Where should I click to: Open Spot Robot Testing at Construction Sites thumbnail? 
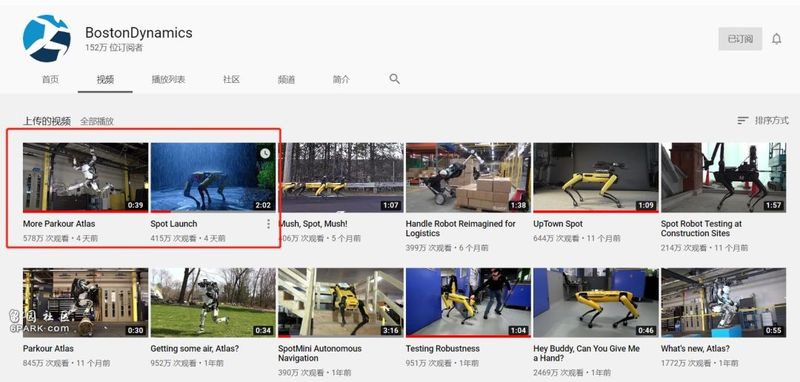pos(723,177)
